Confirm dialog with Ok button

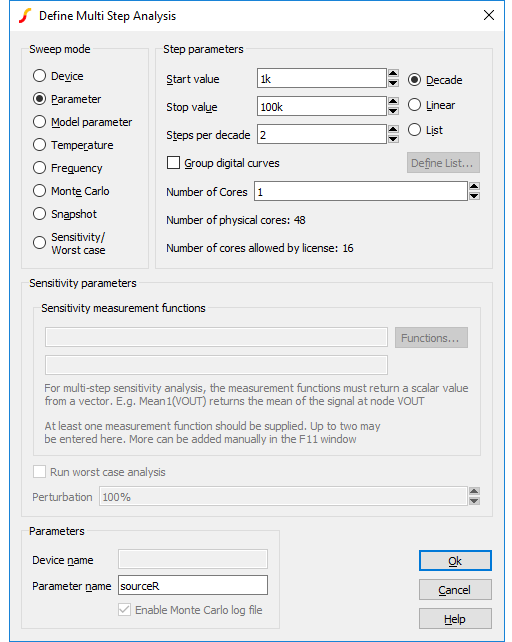click(x=455, y=561)
